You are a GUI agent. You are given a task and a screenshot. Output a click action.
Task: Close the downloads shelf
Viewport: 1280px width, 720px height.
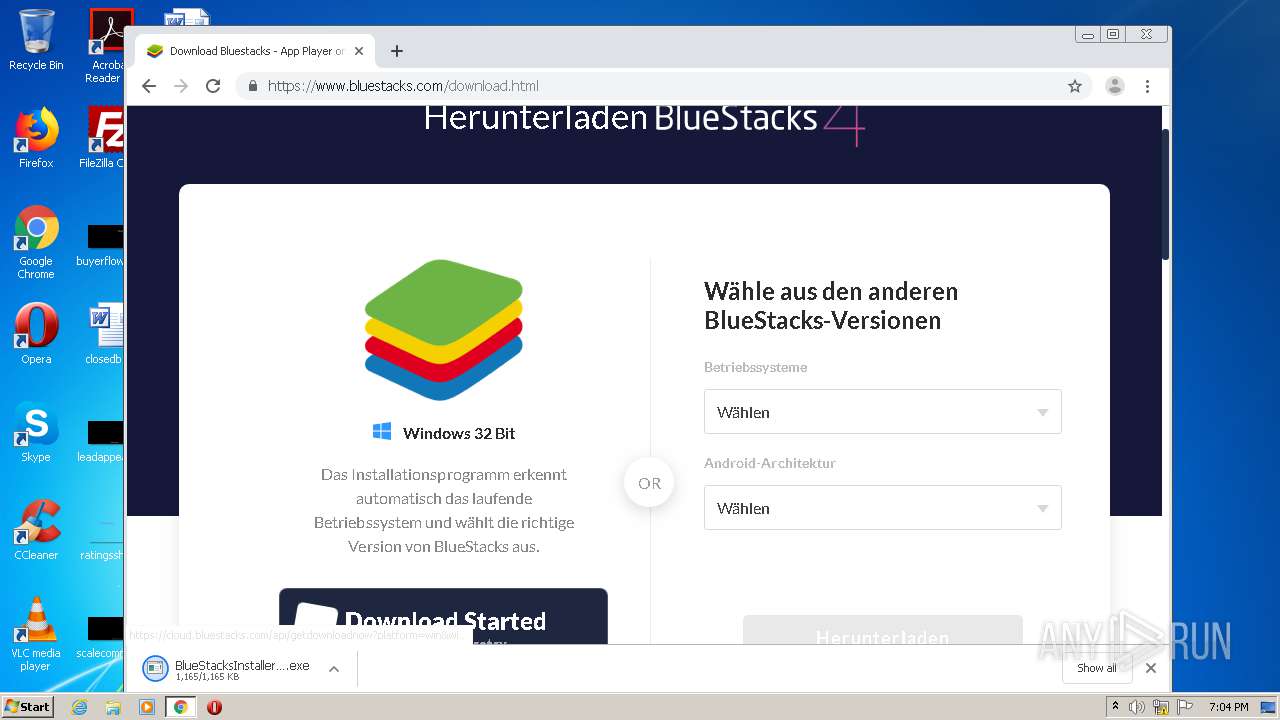(1151, 668)
